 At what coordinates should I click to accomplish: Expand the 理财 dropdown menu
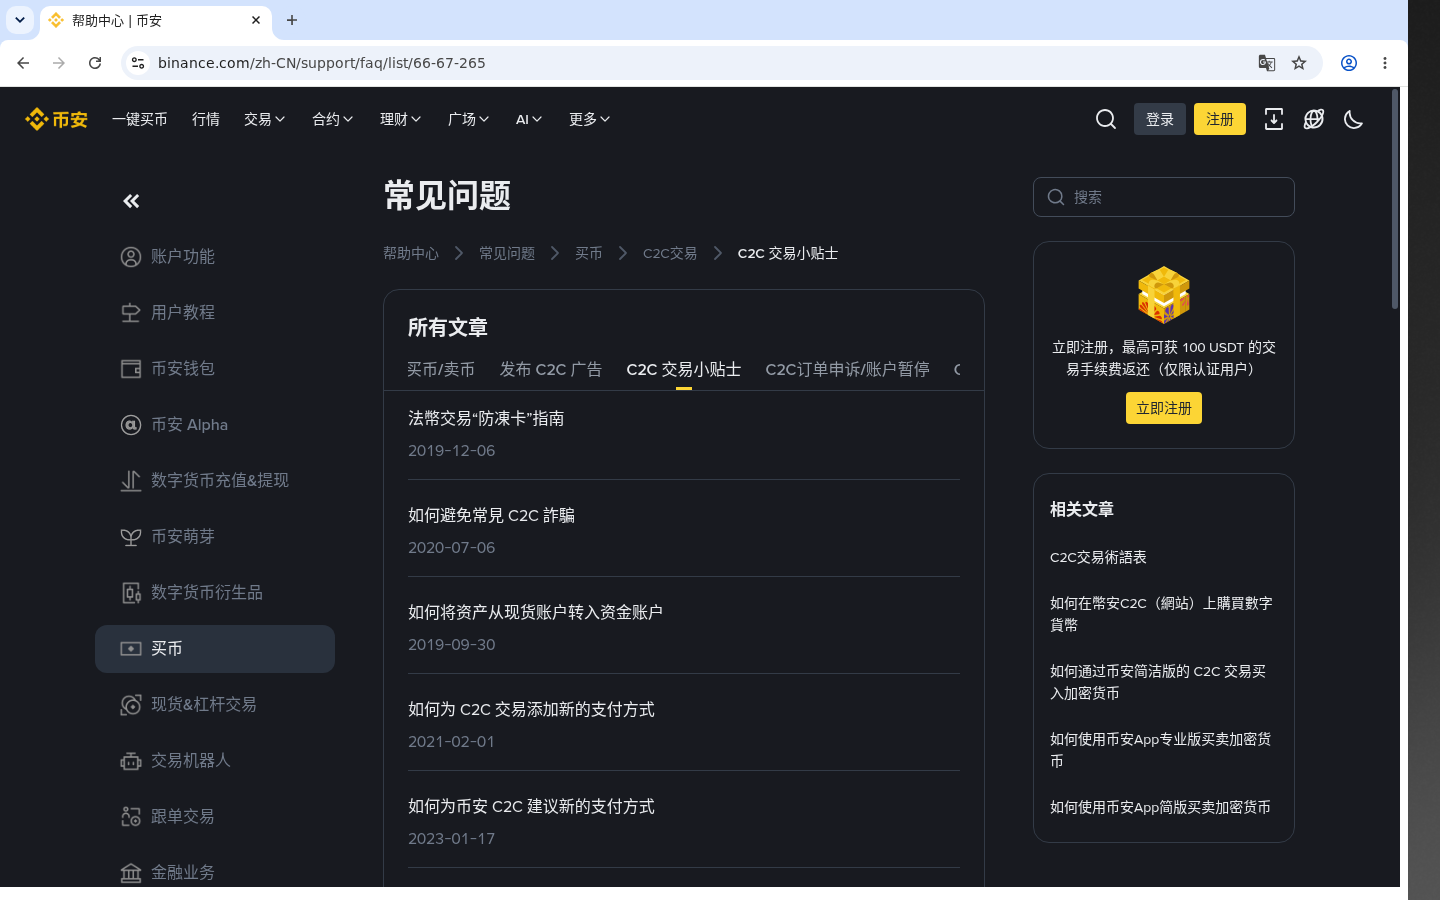pos(401,119)
